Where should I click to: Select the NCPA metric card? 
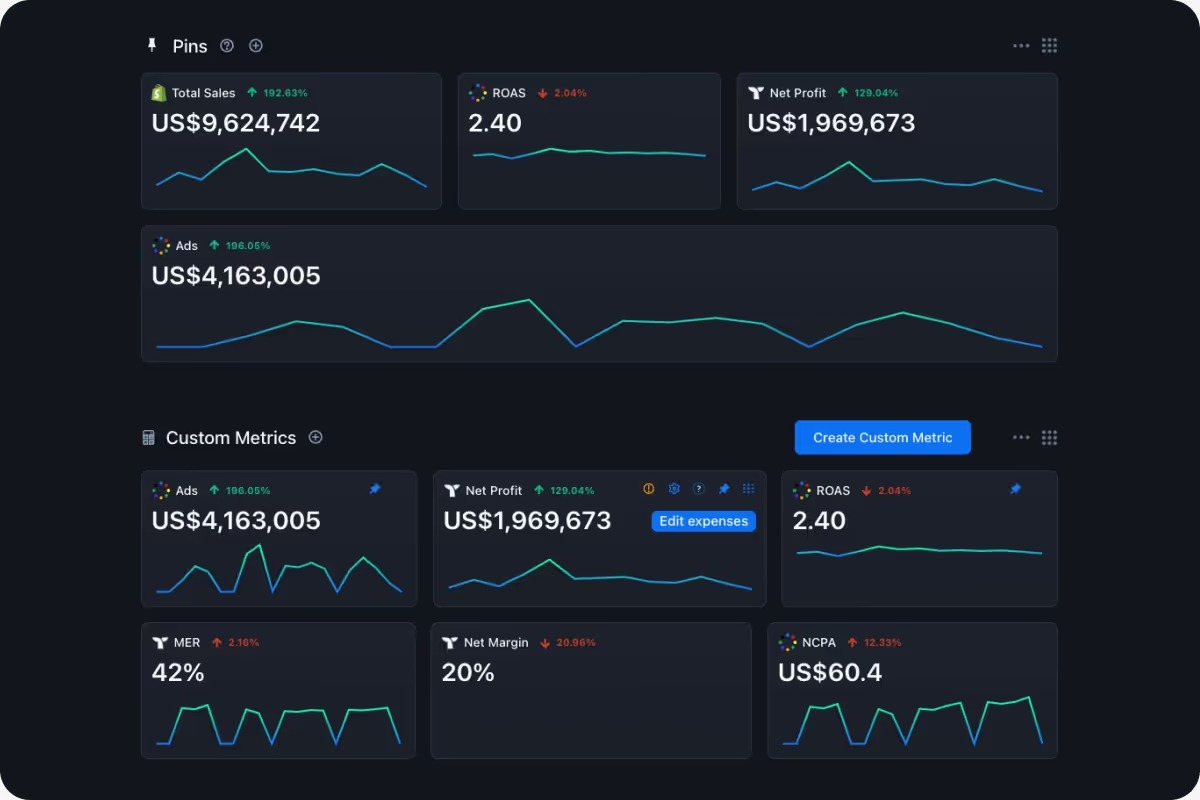point(912,690)
